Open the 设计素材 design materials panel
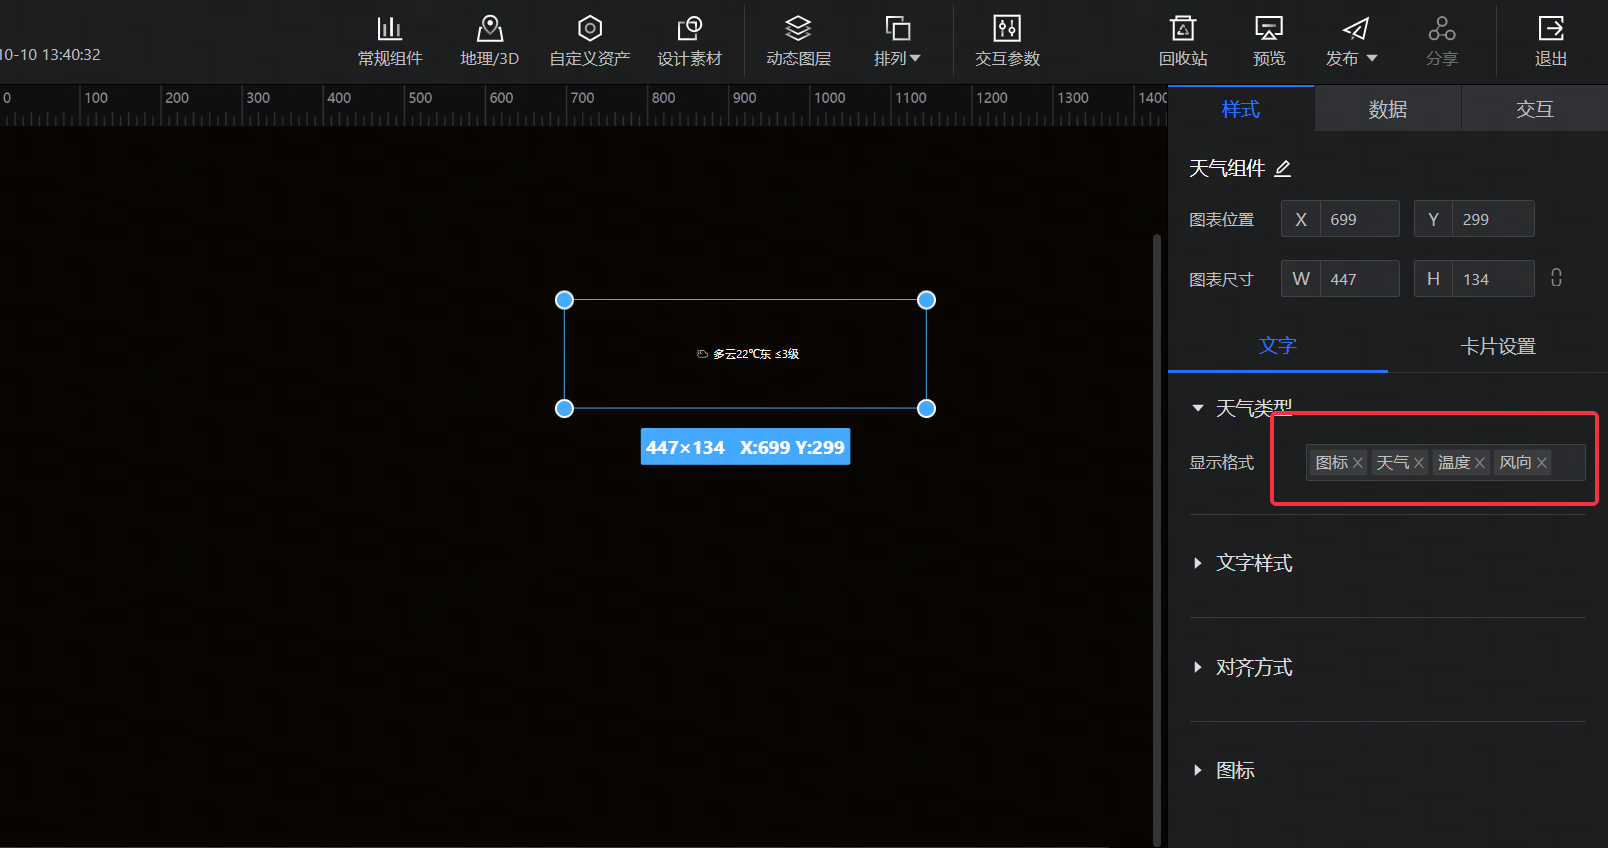The width and height of the screenshot is (1608, 848). [689, 41]
